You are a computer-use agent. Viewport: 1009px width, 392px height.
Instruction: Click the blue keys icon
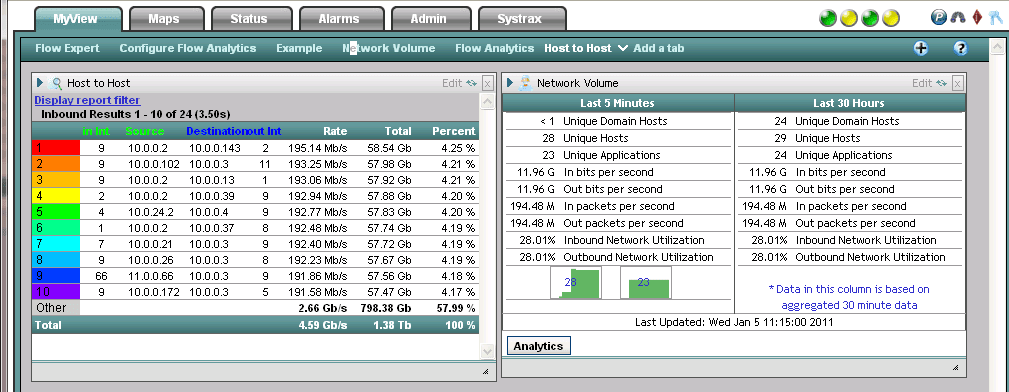[995, 18]
